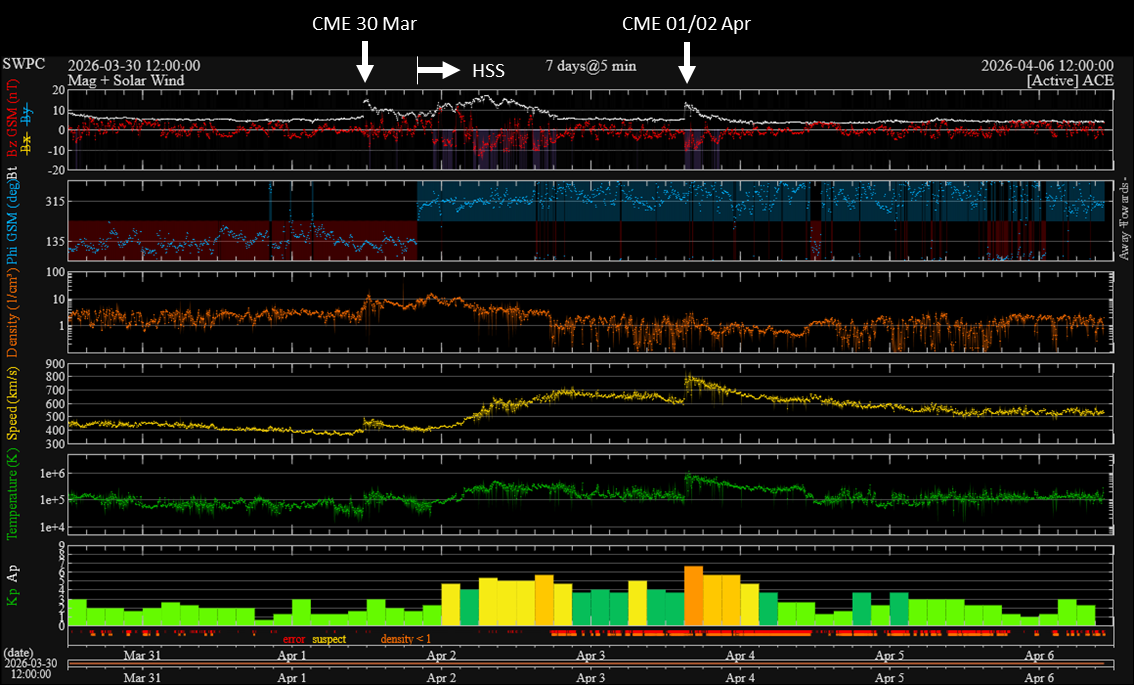Click the red Away sector block in Phi panel

[240, 240]
